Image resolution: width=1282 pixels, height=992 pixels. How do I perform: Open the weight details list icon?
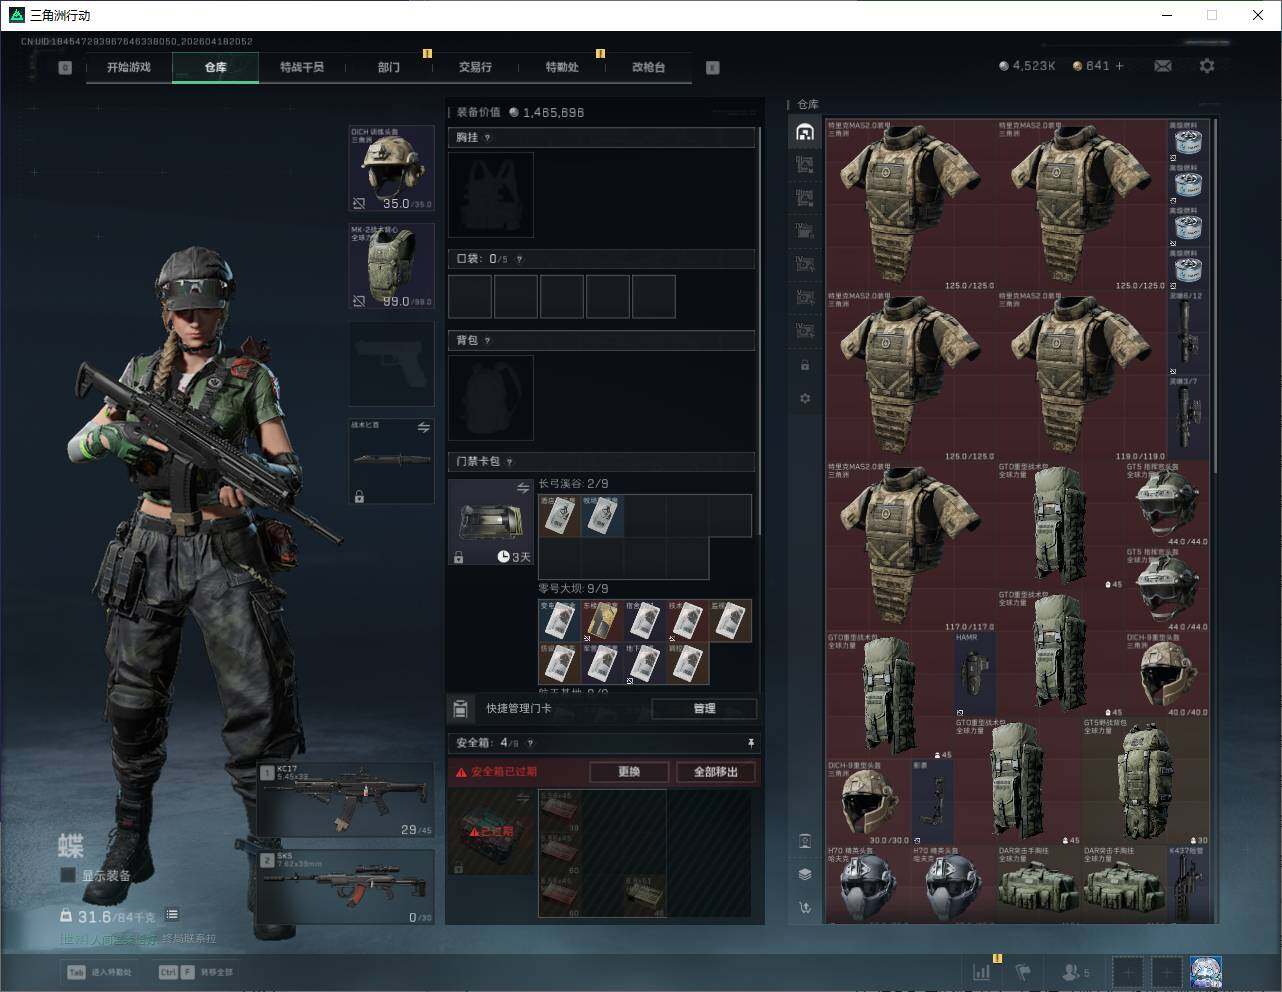[x=172, y=914]
